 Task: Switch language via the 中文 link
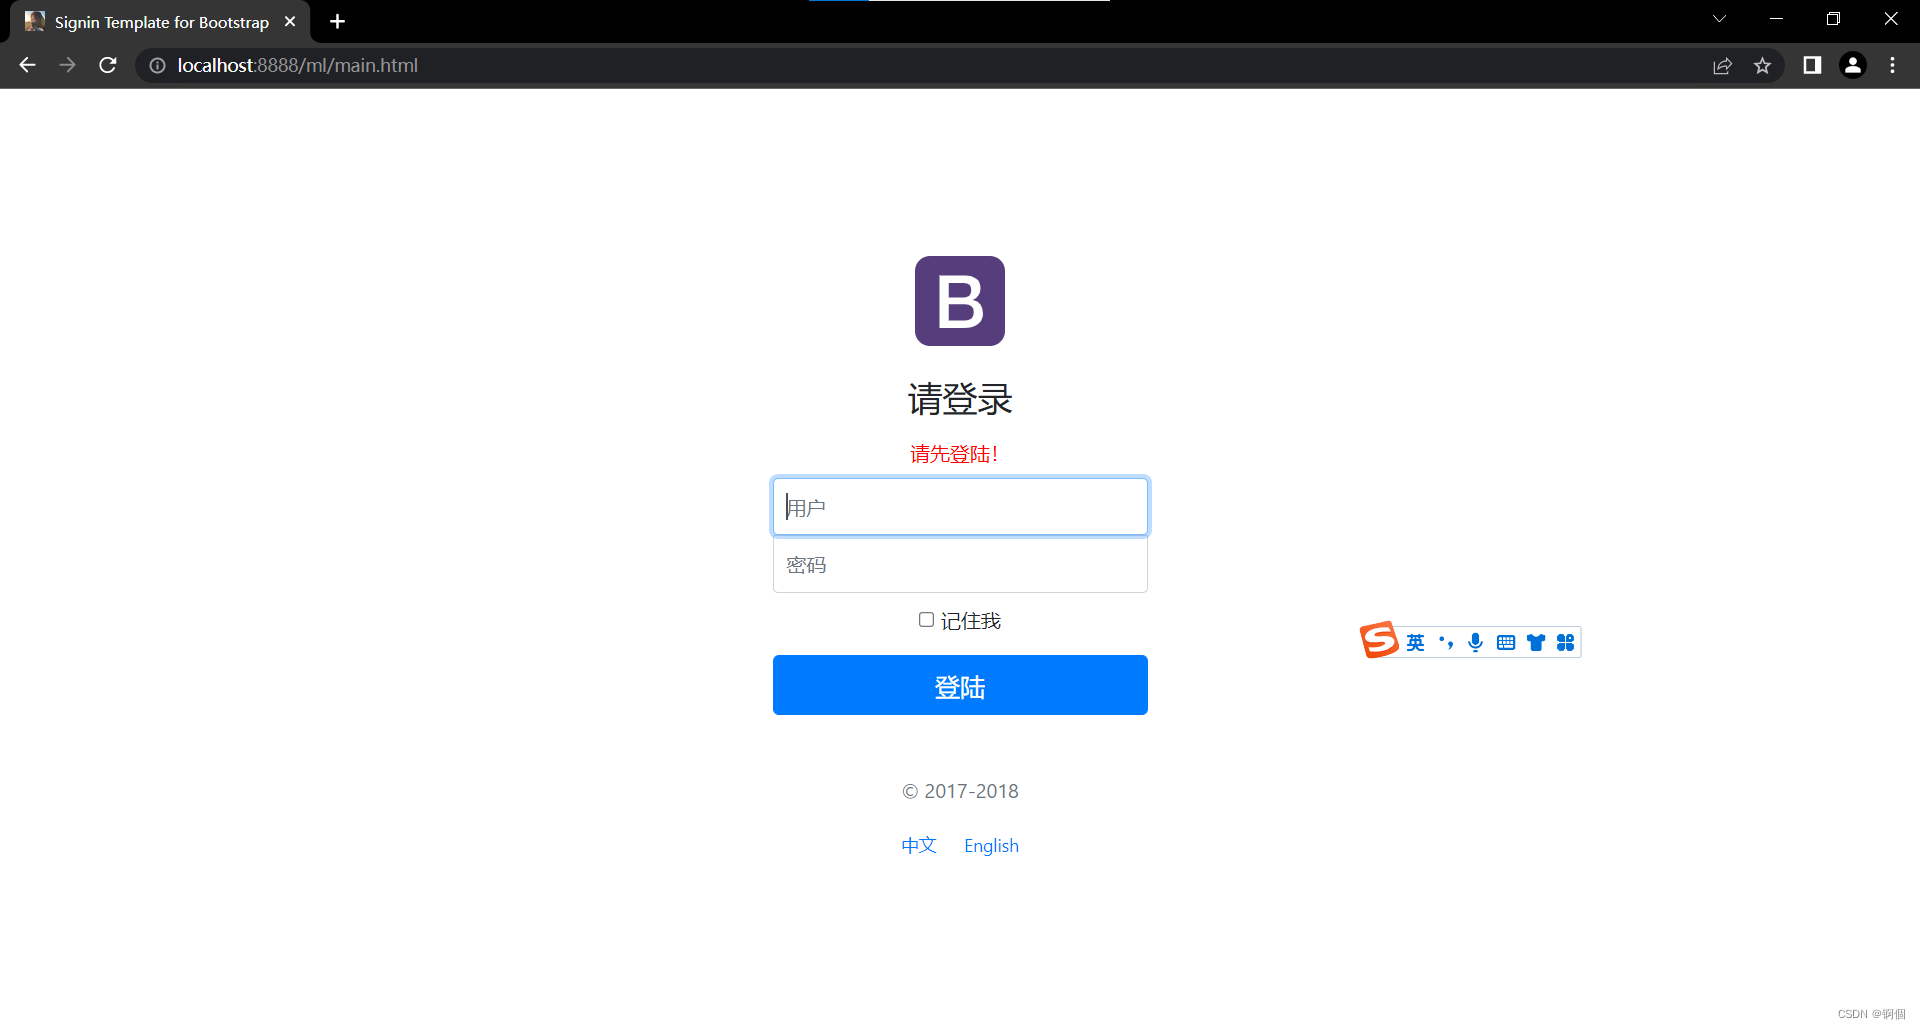coord(918,846)
